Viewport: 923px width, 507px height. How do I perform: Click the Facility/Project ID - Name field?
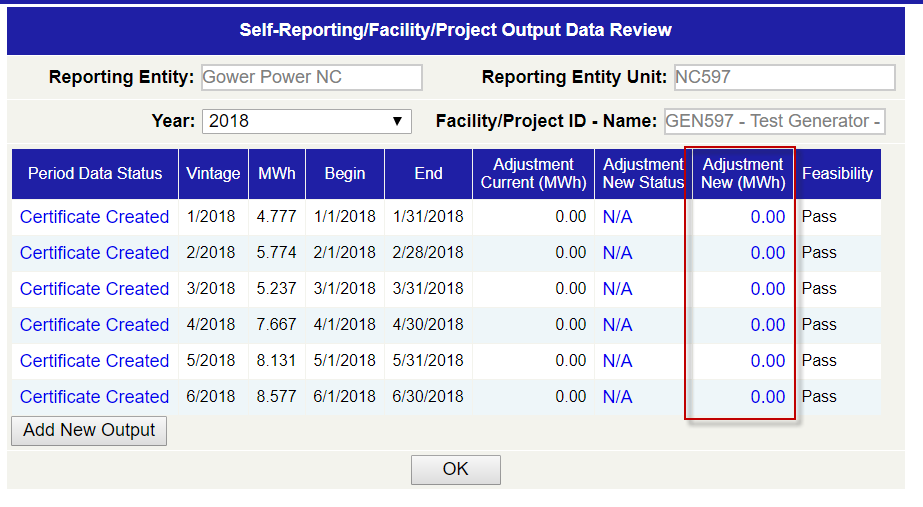pyautogui.click(x=774, y=121)
